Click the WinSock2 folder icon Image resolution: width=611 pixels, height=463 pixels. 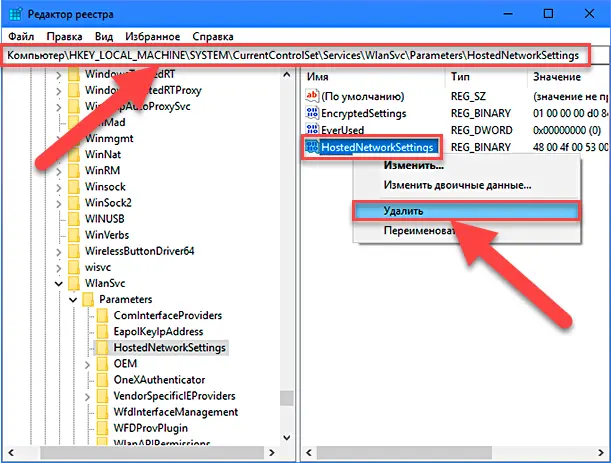click(74, 203)
